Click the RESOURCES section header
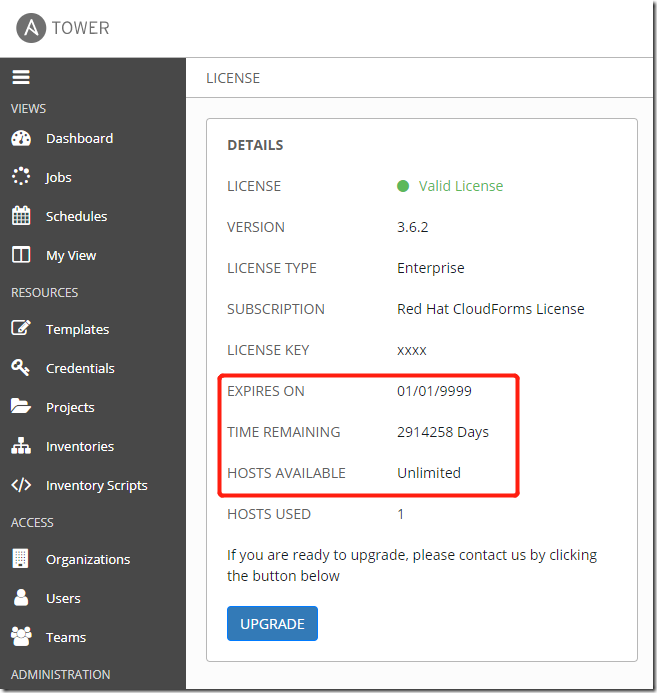The height and width of the screenshot is (693, 657). [x=44, y=293]
